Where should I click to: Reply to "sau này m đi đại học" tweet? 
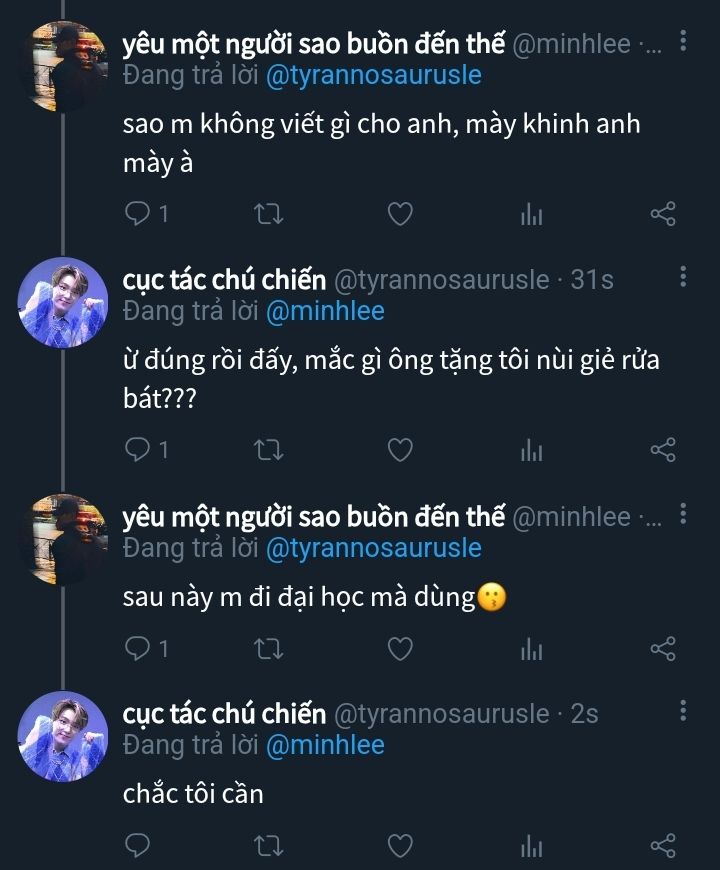[x=139, y=649]
